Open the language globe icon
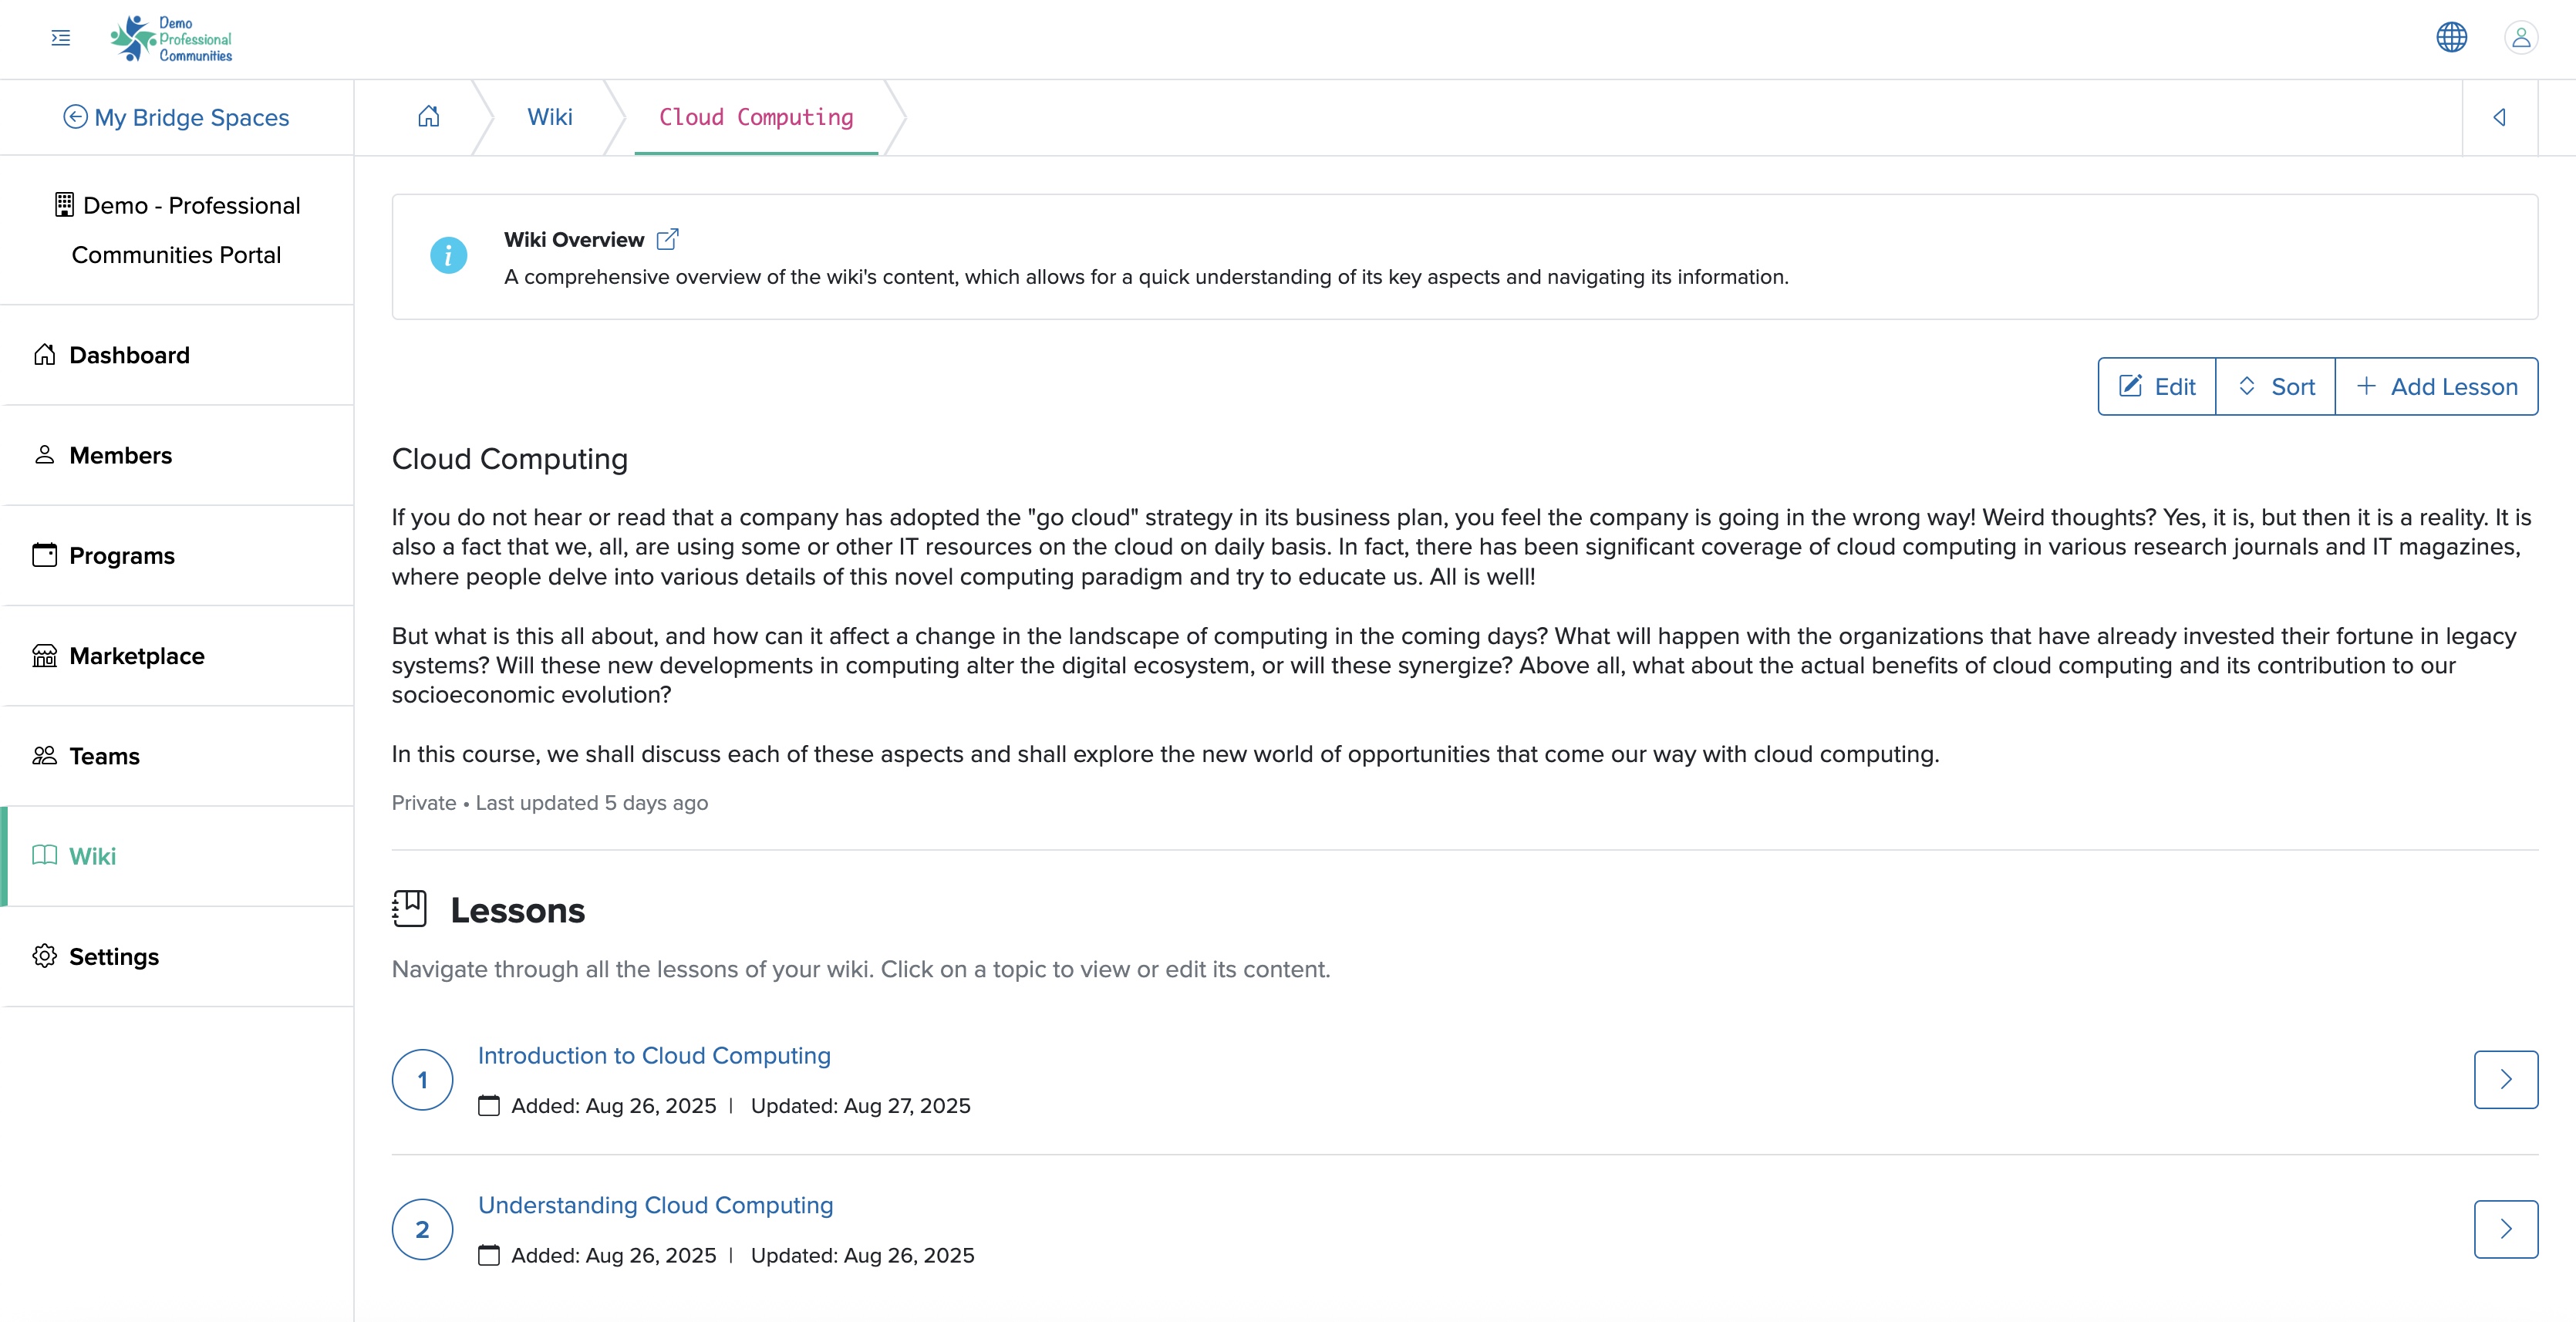The width and height of the screenshot is (2576, 1322). (x=2451, y=38)
